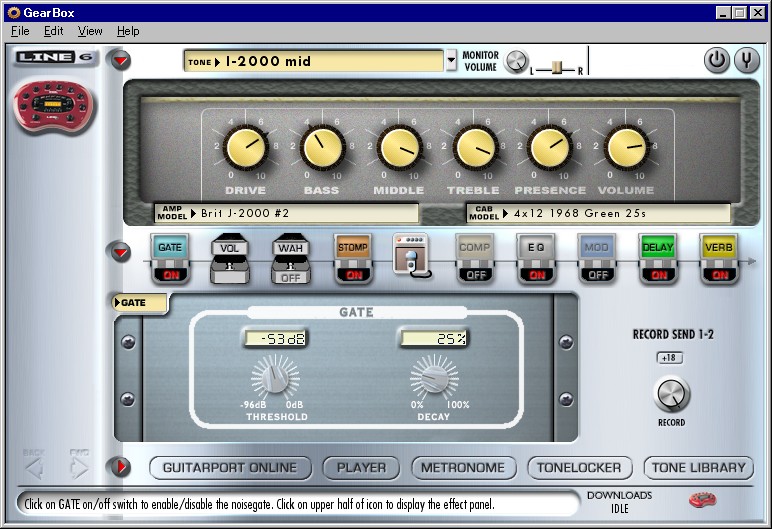Open the tone preset dropdown arrow
772x529 pixels.
click(x=451, y=61)
